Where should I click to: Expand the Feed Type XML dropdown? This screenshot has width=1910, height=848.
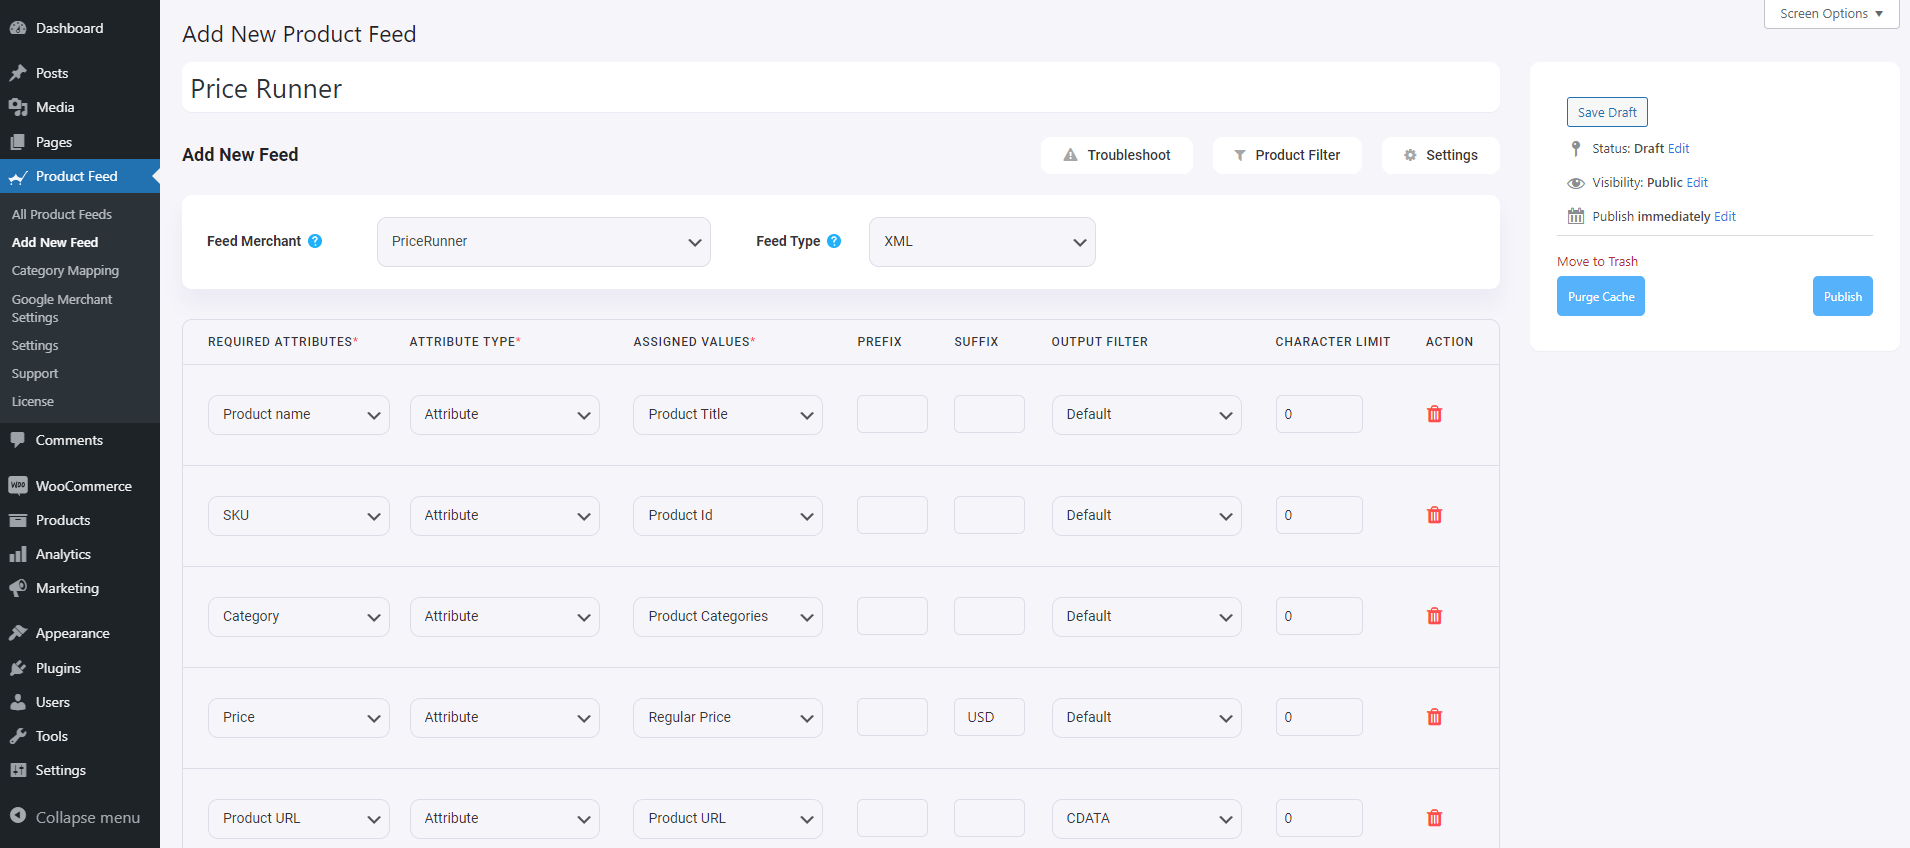pyautogui.click(x=981, y=242)
